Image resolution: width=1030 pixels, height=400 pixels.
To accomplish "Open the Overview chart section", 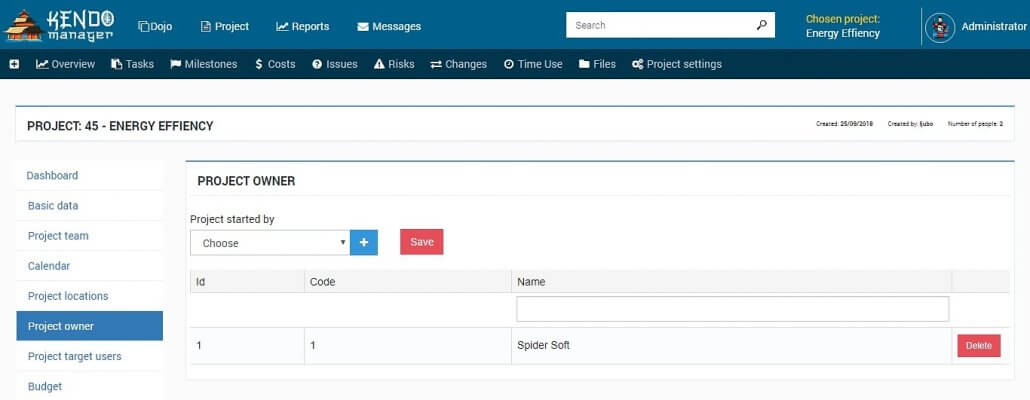I will click(x=66, y=64).
